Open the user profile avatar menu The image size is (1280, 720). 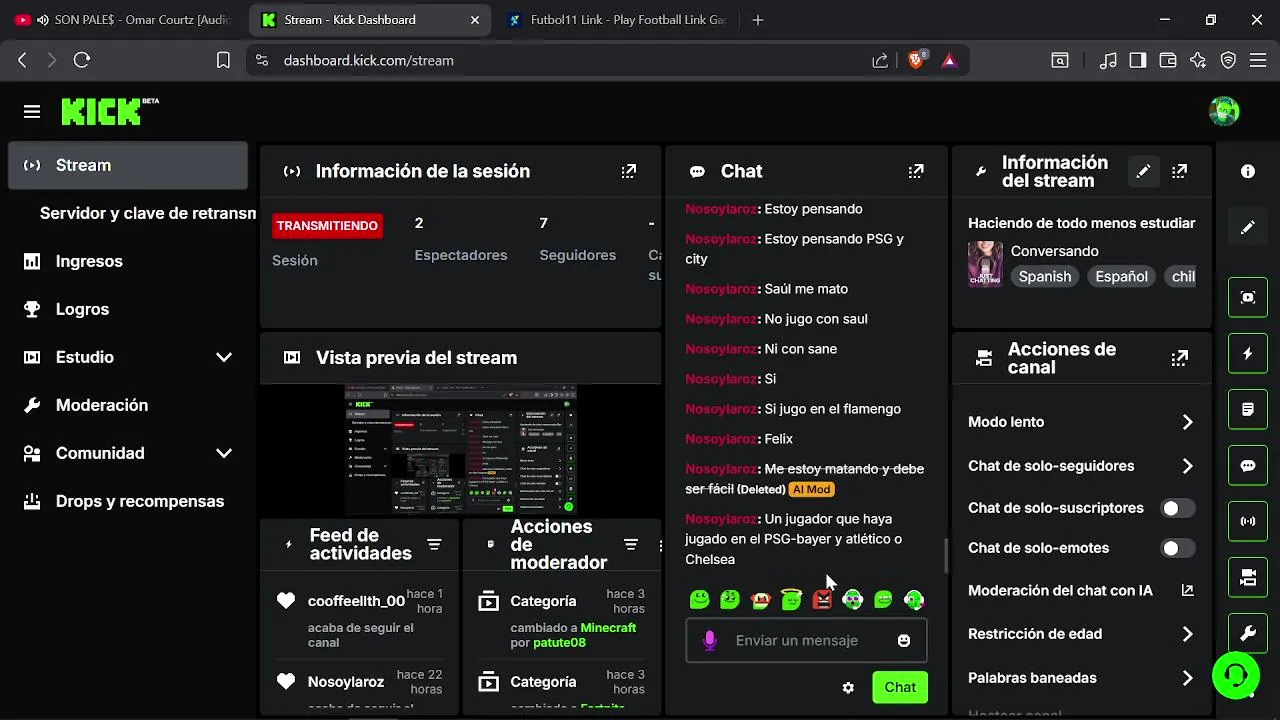(x=1224, y=111)
